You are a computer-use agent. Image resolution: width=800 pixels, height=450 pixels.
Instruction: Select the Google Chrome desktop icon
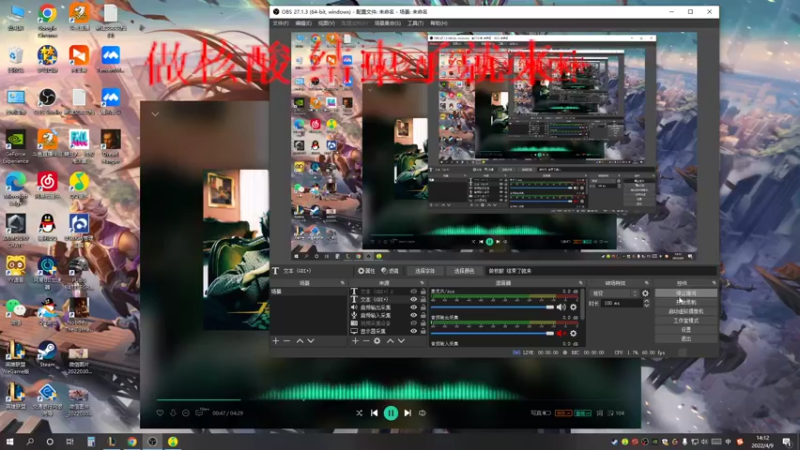tap(47, 21)
